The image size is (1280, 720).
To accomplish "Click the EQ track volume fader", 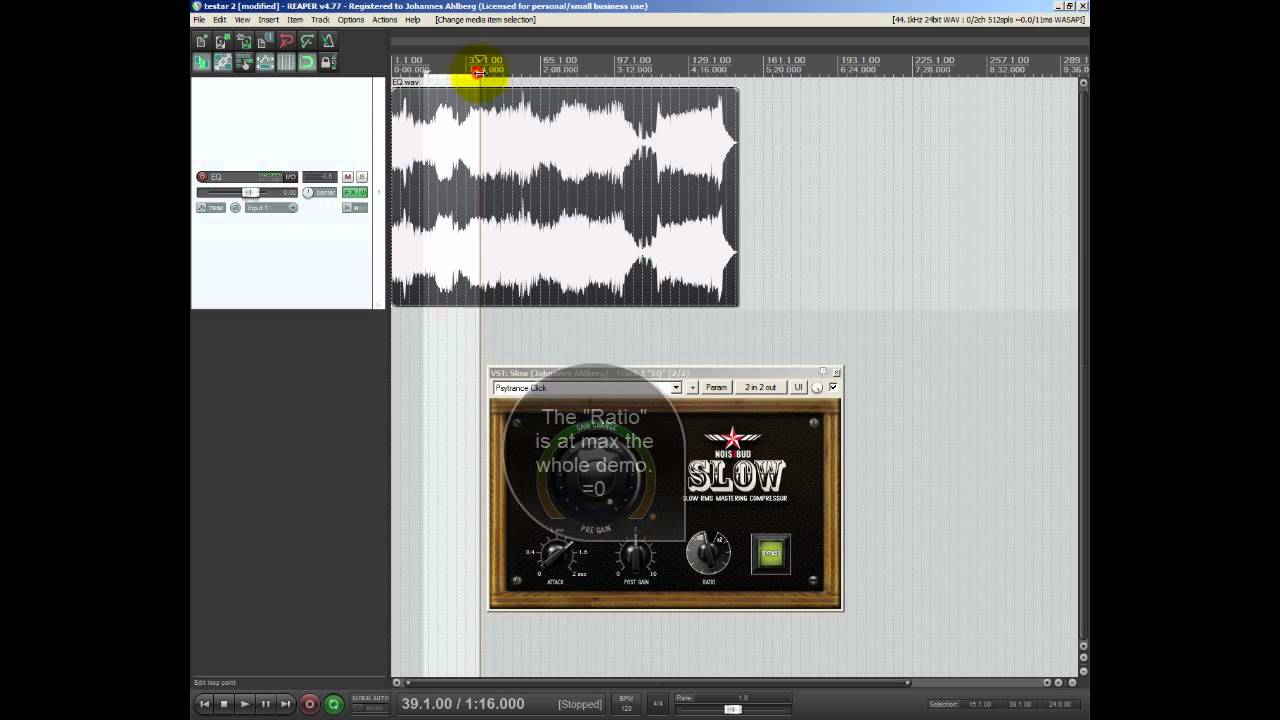I will pos(250,192).
